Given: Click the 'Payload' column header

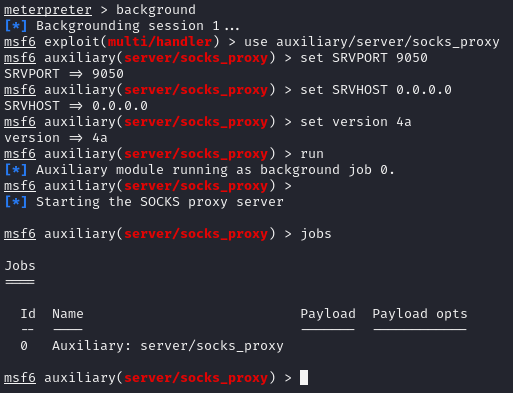Looking at the screenshot, I should coord(328,314).
